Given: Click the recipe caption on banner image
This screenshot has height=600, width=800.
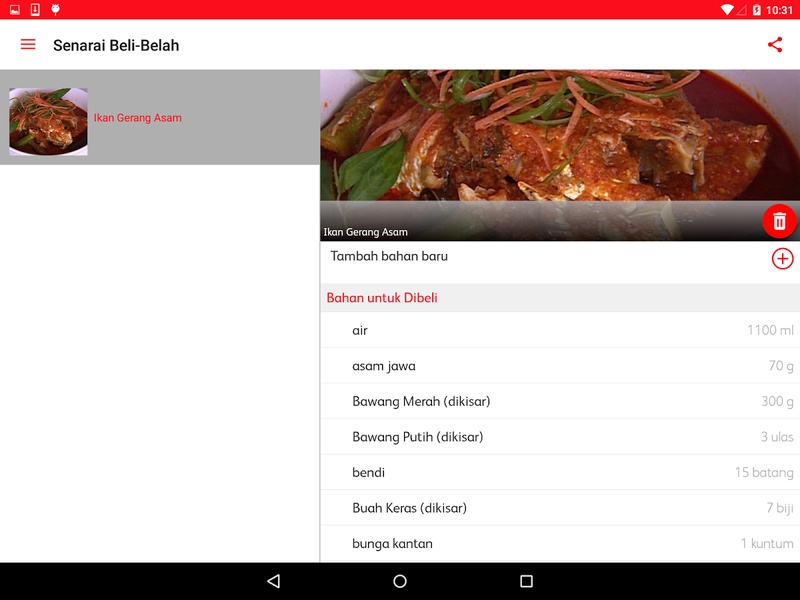Looking at the screenshot, I should (365, 232).
